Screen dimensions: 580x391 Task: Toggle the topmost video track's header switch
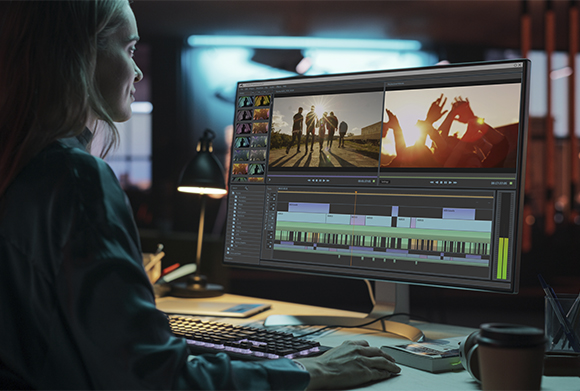click(274, 195)
